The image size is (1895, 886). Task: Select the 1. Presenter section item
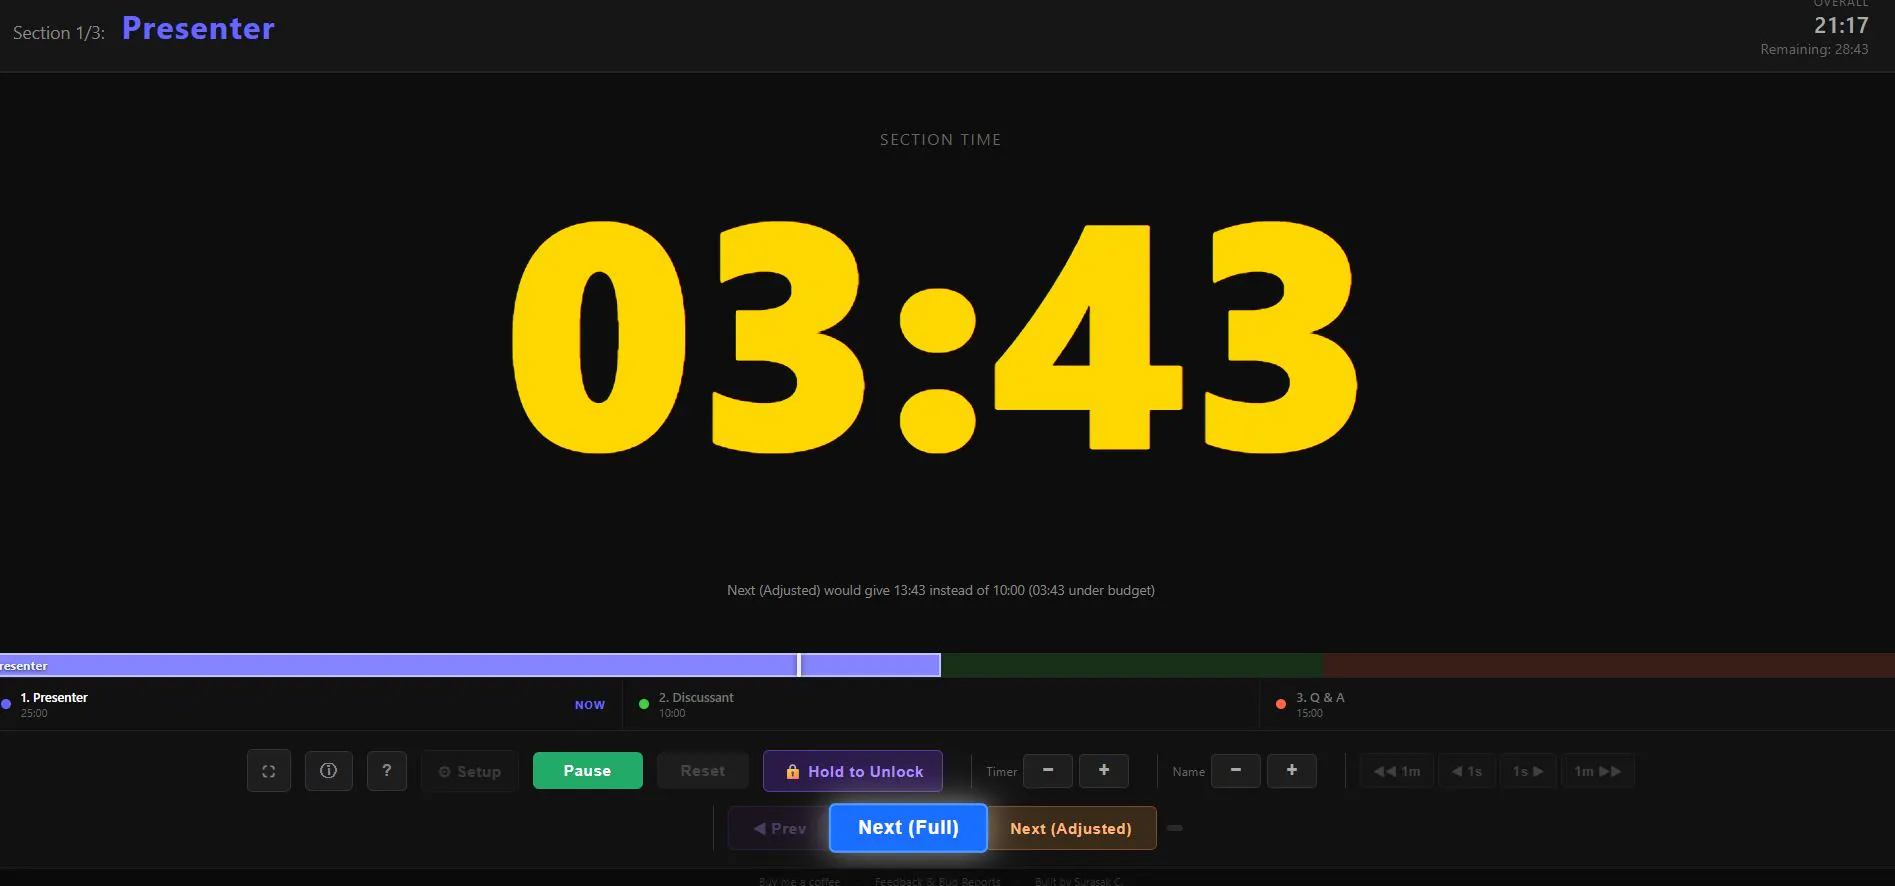(x=310, y=704)
